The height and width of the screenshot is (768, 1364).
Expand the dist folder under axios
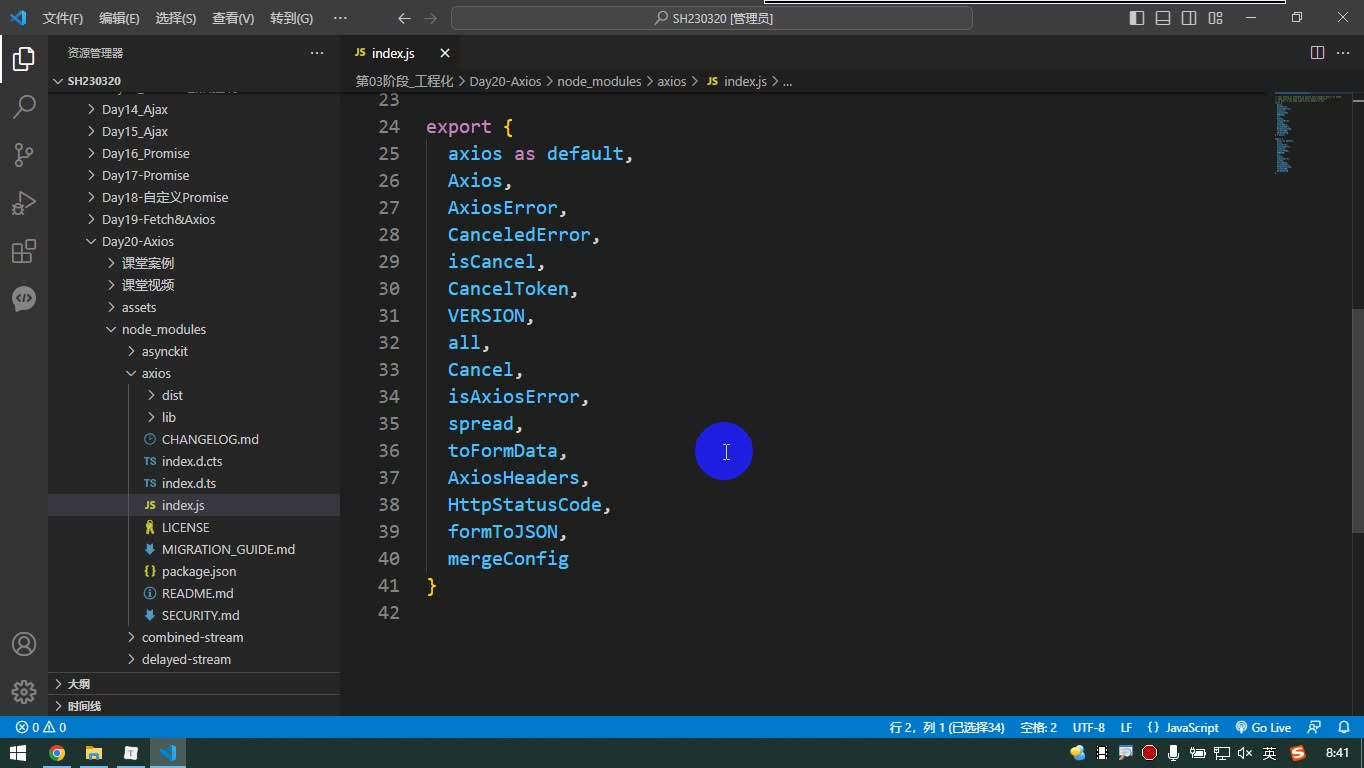pyautogui.click(x=194, y=395)
